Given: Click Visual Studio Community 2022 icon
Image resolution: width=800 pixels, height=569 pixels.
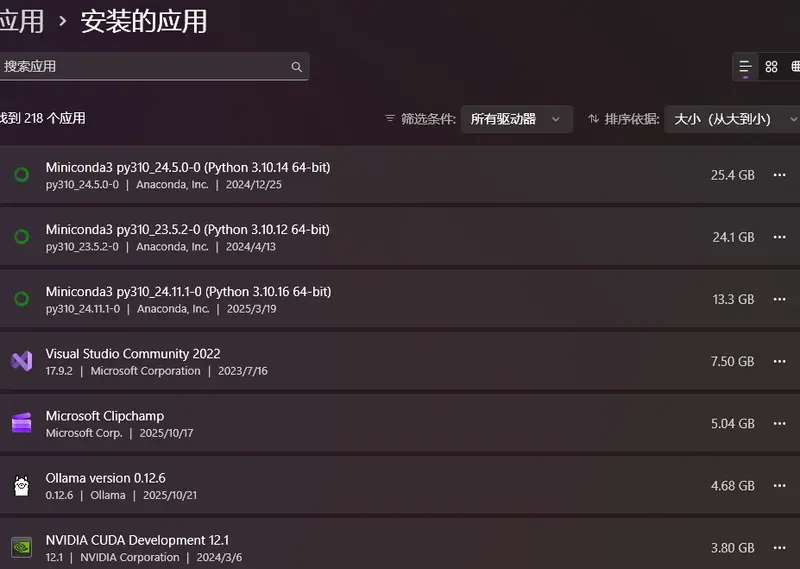Looking at the screenshot, I should click(x=21, y=361).
